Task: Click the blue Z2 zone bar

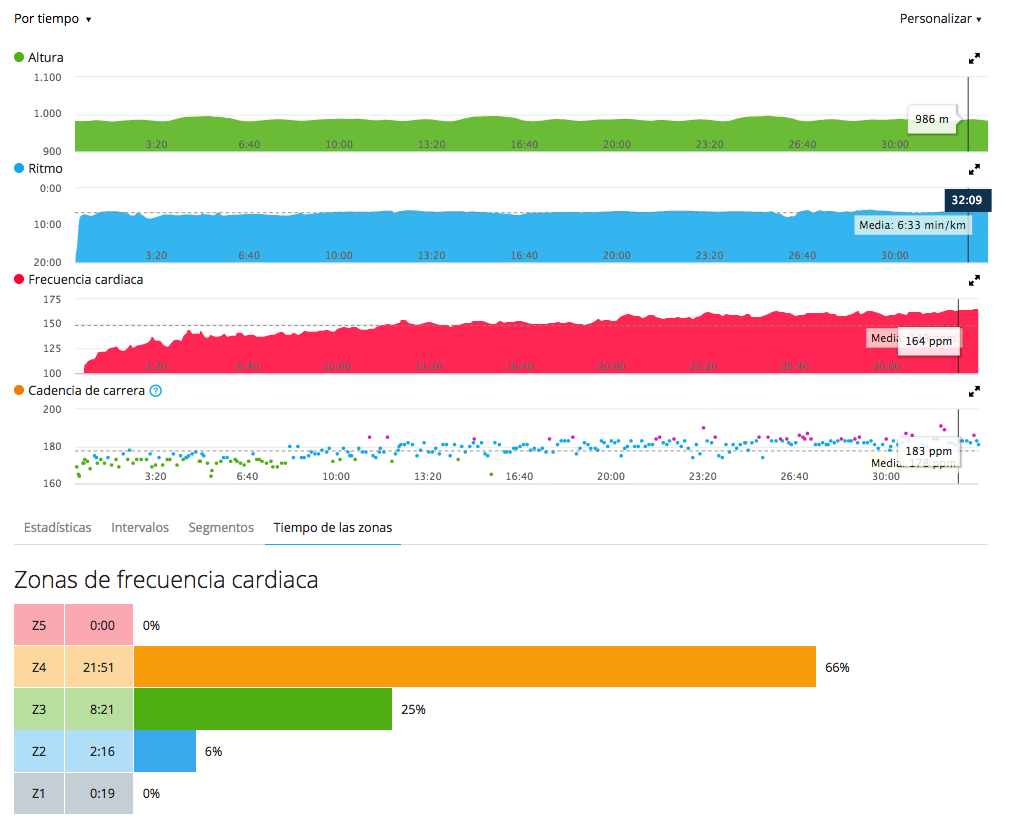Action: (x=165, y=751)
